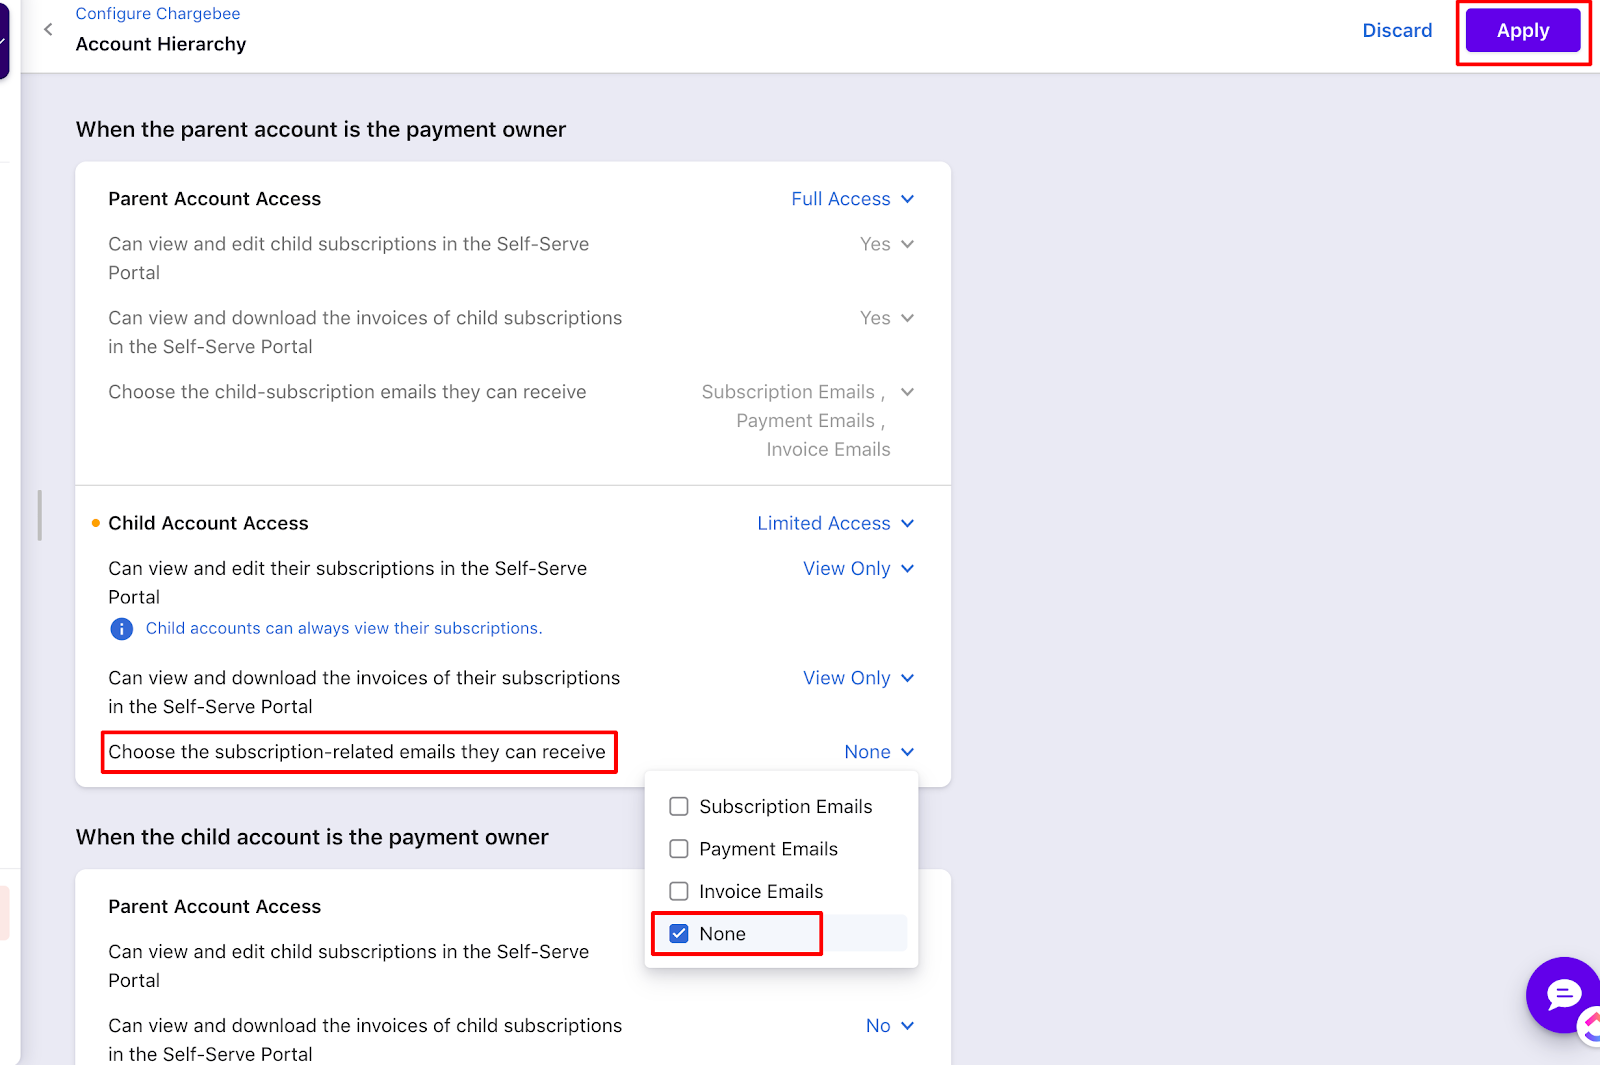Open the No dropdown for child invoices

pos(890,1026)
